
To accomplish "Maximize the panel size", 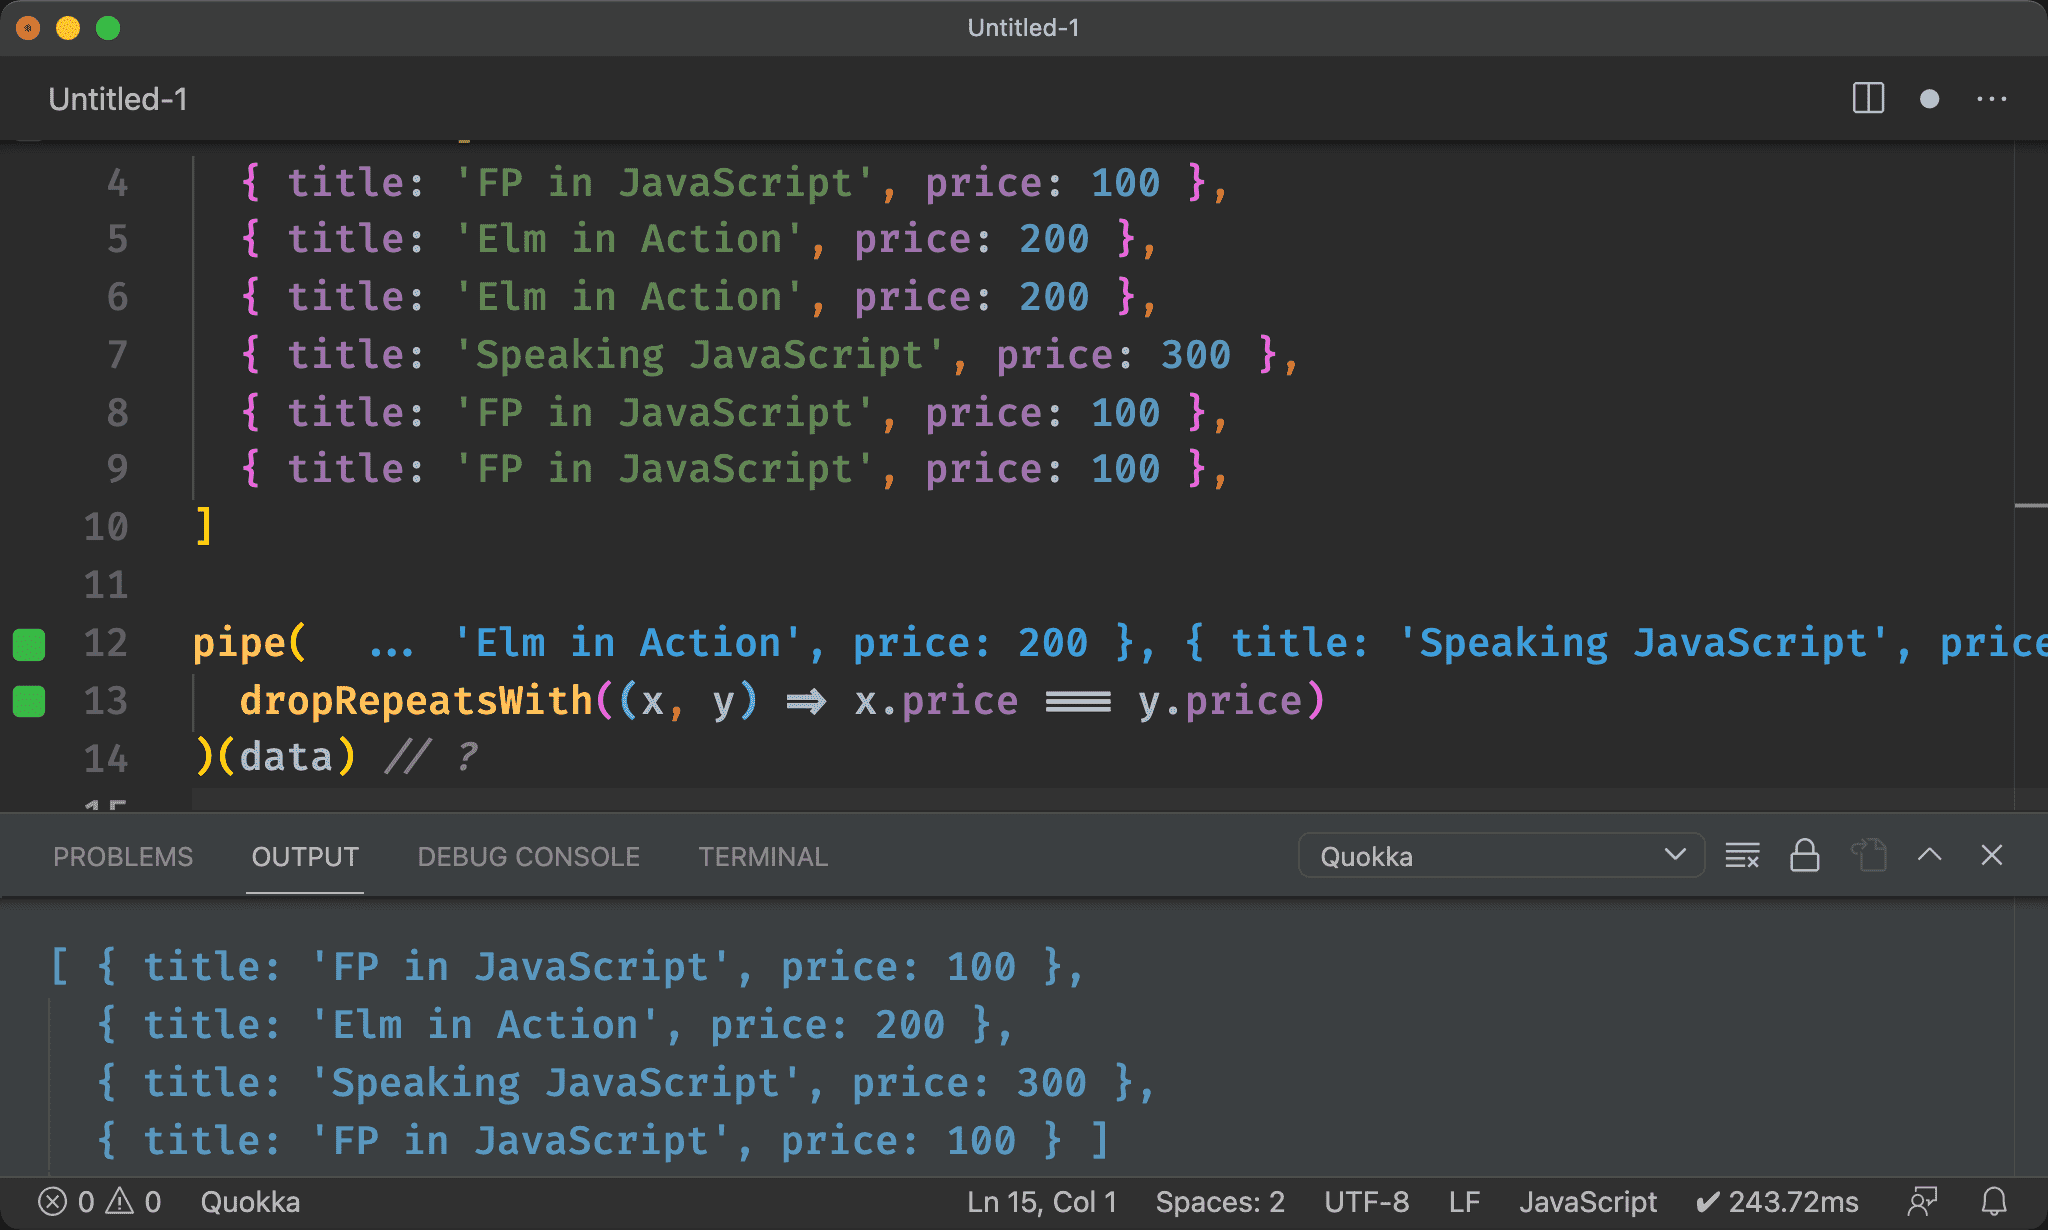I will coord(1930,855).
